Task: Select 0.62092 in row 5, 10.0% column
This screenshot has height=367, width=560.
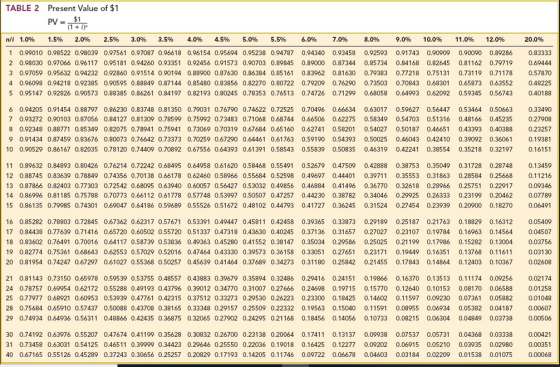Action: 438,93
